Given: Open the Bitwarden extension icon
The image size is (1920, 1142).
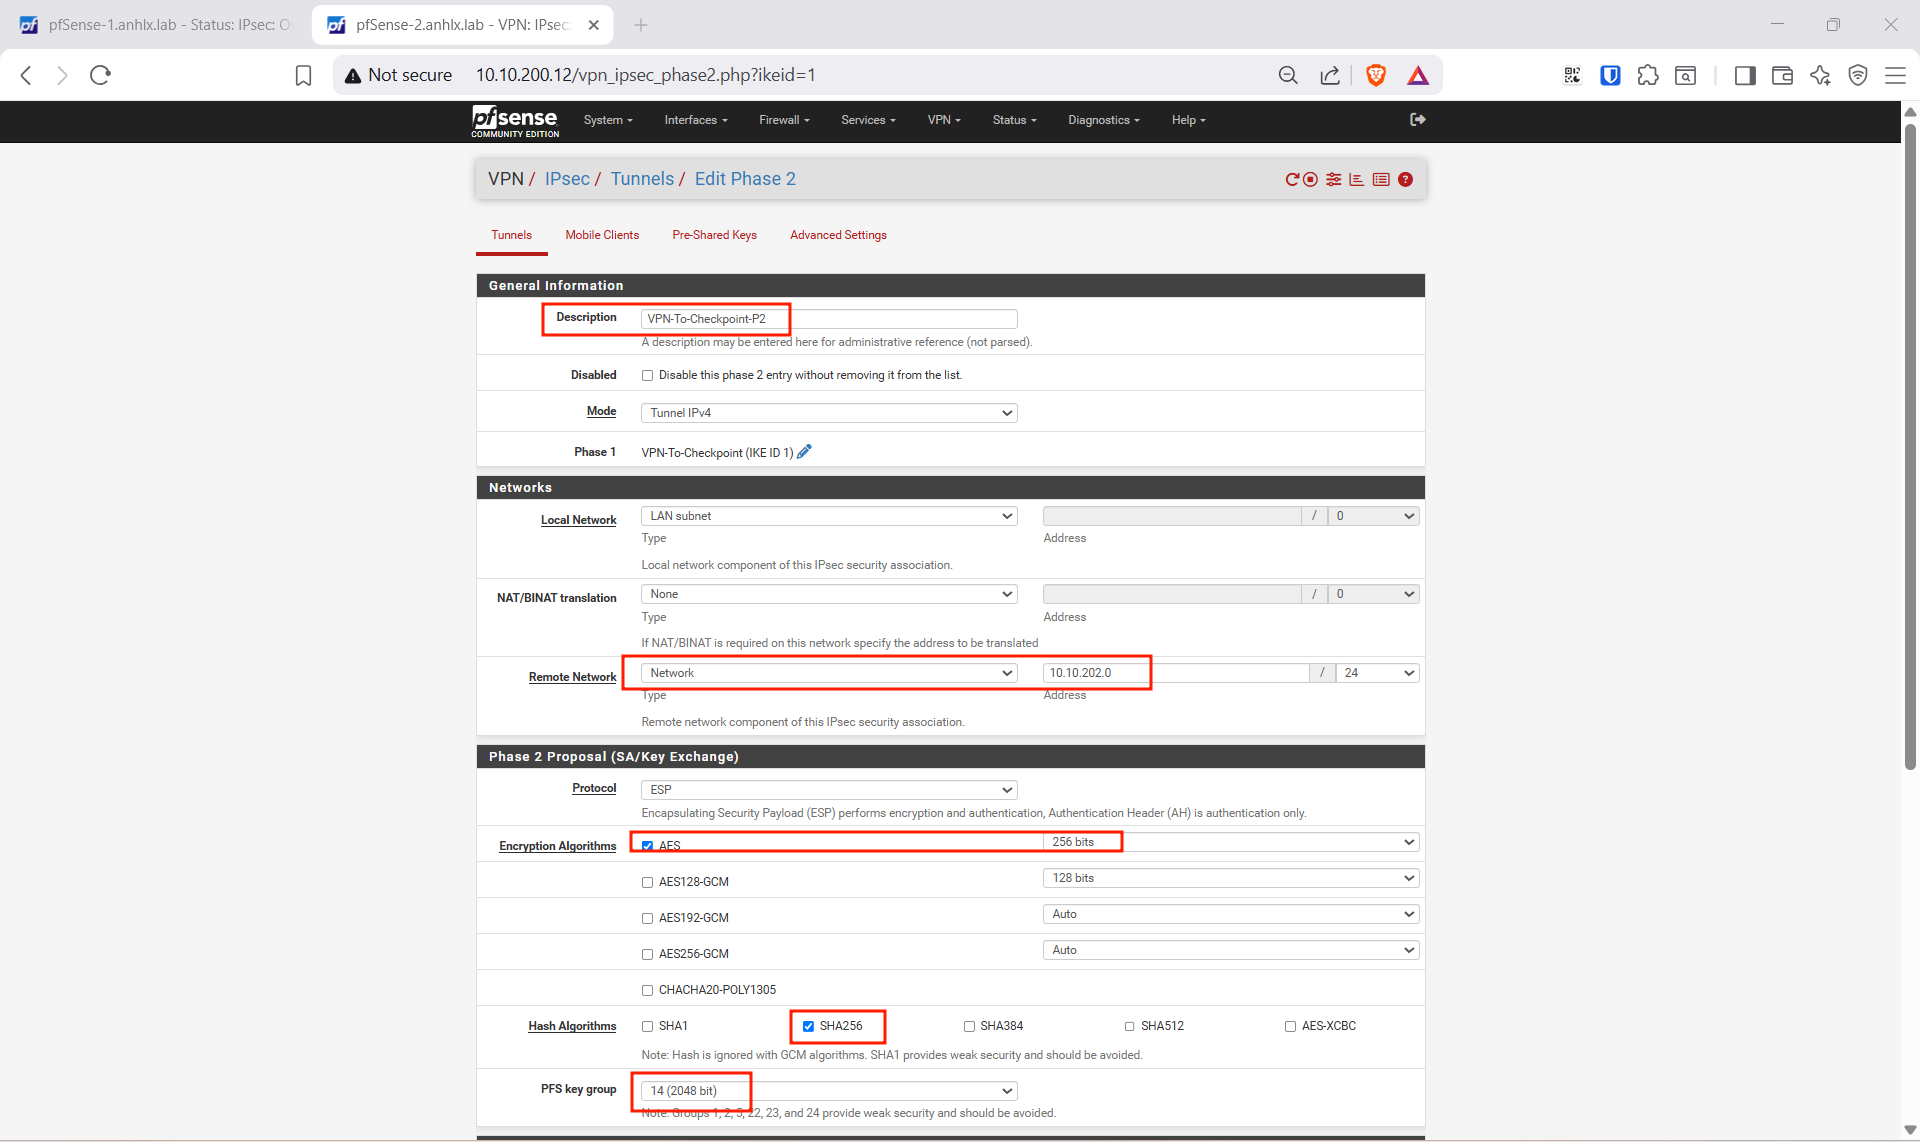Looking at the screenshot, I should [1610, 75].
